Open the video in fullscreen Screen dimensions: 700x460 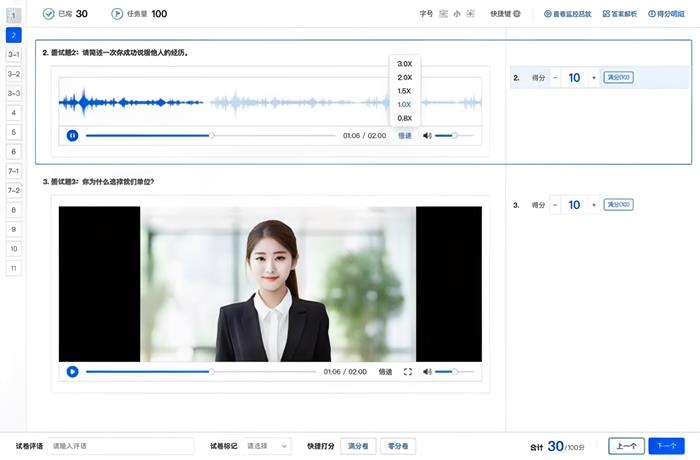click(x=407, y=371)
